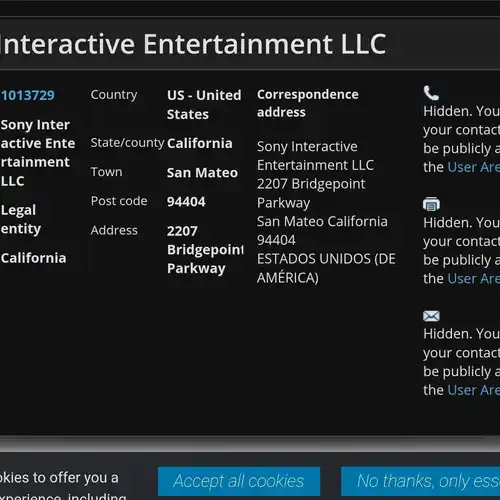Image resolution: width=500 pixels, height=500 pixels.
Task: Accept all cookies
Action: [239, 481]
